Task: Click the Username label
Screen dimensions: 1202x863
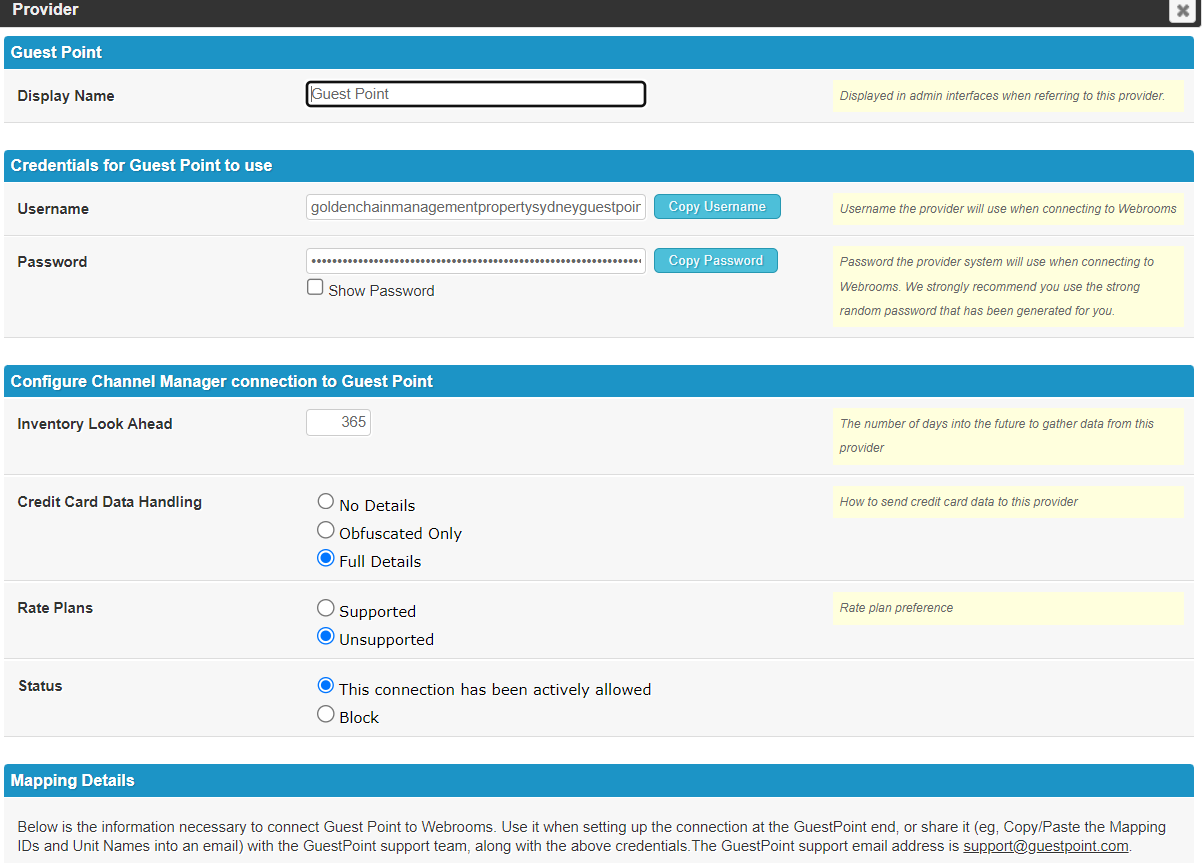Action: pyautogui.click(x=53, y=209)
